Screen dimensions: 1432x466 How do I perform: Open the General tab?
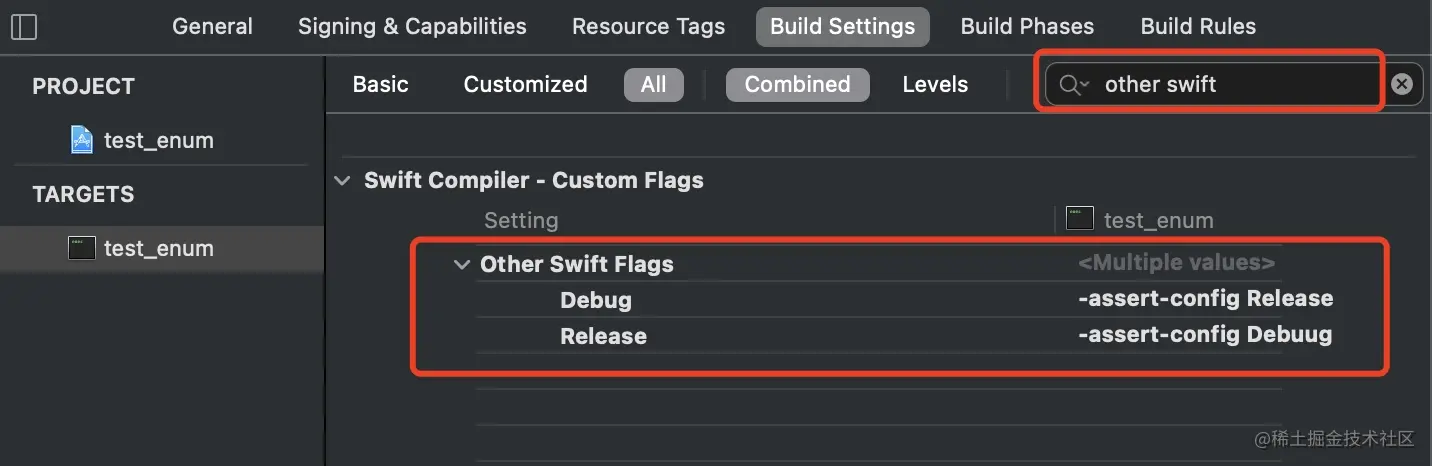point(212,26)
